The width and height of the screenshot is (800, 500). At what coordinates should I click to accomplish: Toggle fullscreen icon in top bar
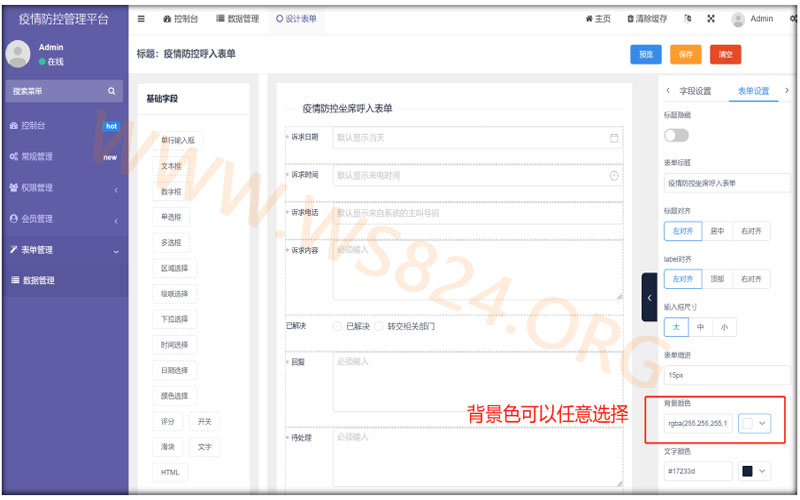tap(711, 19)
